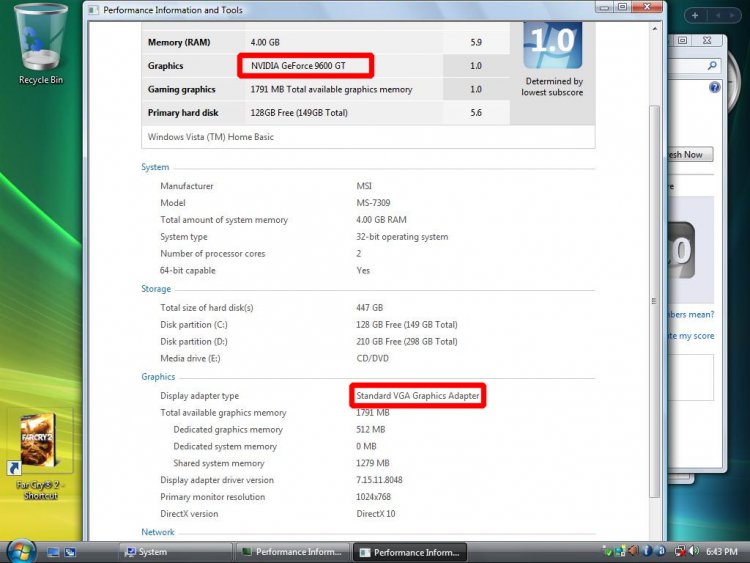
Task: Click the vertical scrollbar thumb
Action: coord(654,301)
